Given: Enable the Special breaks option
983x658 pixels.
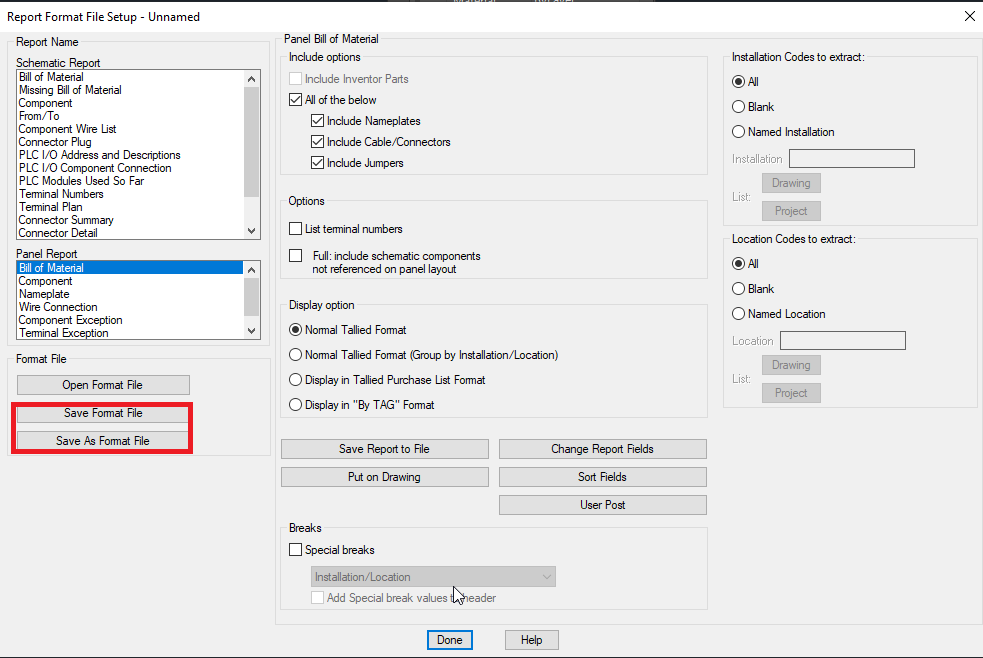Looking at the screenshot, I should (296, 549).
